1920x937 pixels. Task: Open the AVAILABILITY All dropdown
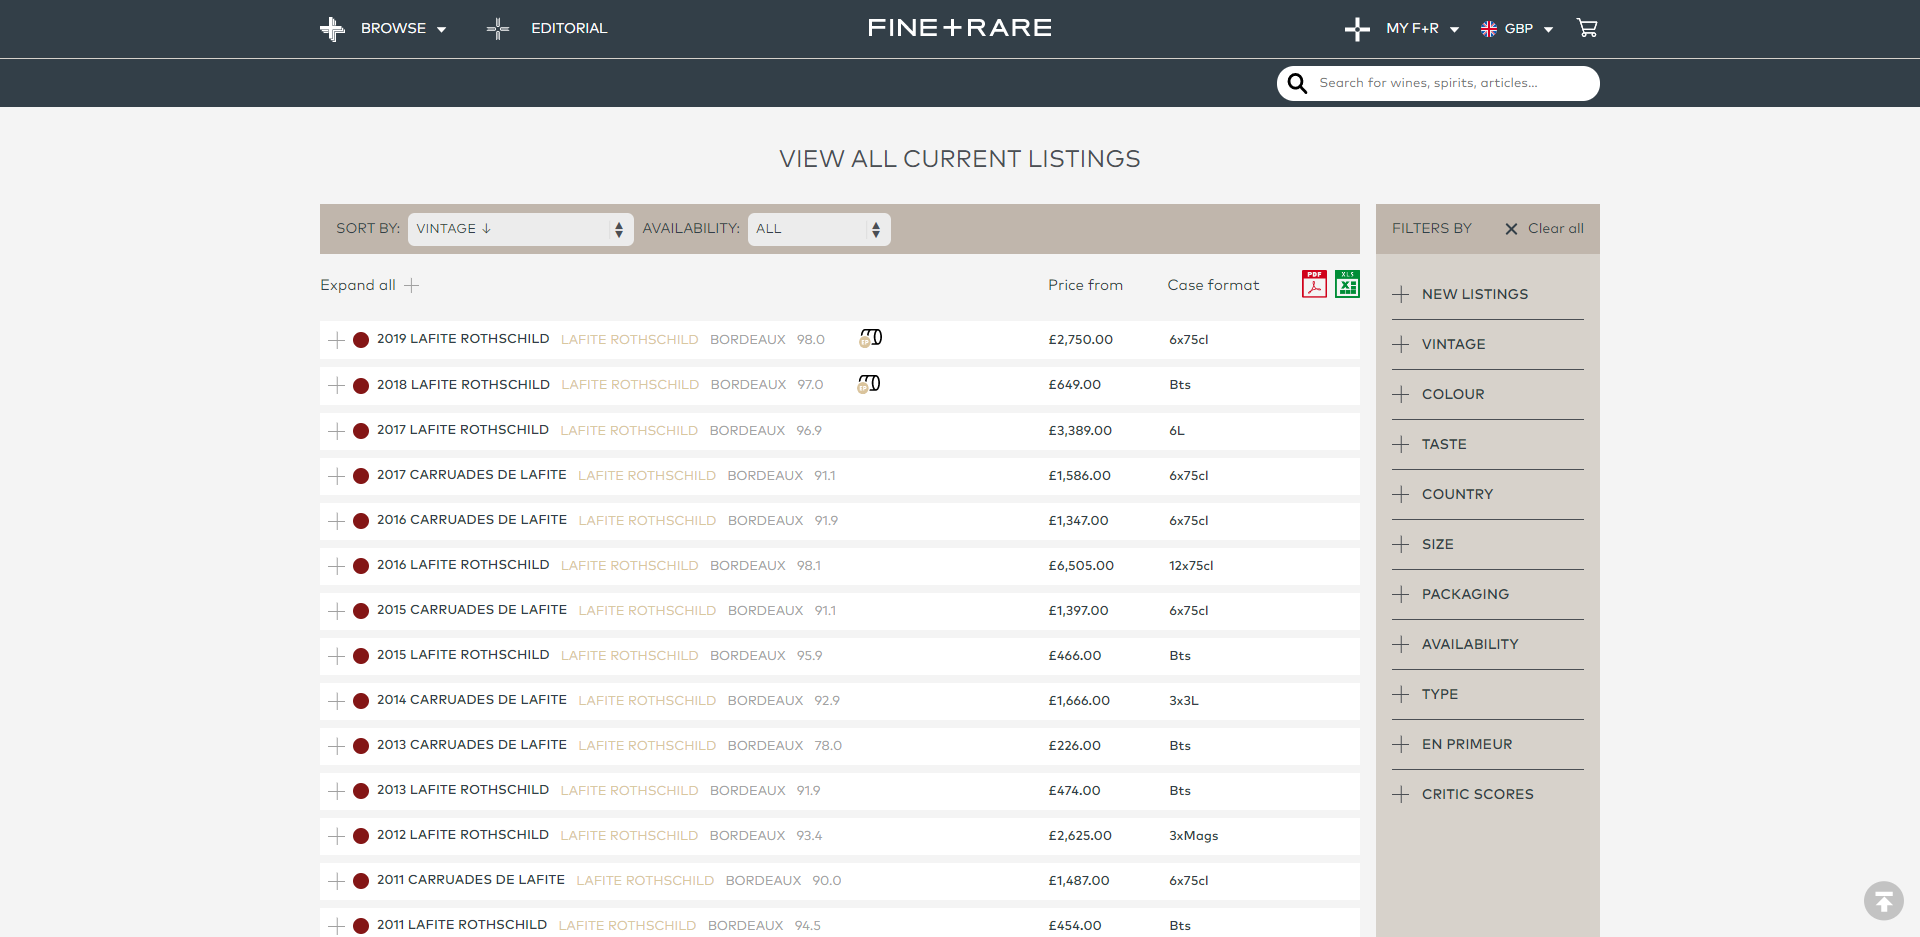[x=819, y=229]
